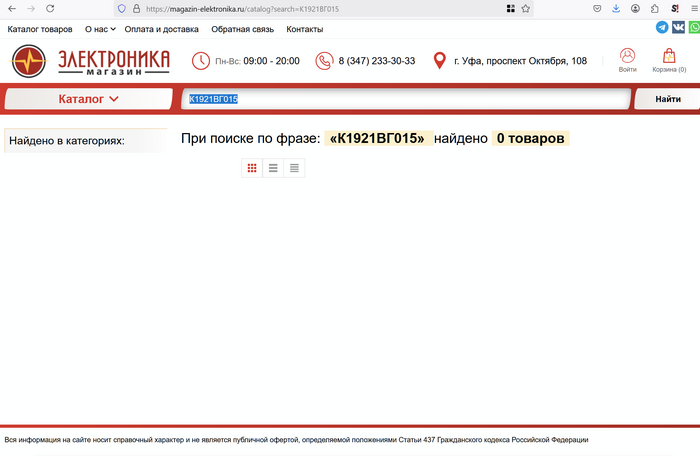Click the «К1921ВГ015» highlighted search phrase

377,138
